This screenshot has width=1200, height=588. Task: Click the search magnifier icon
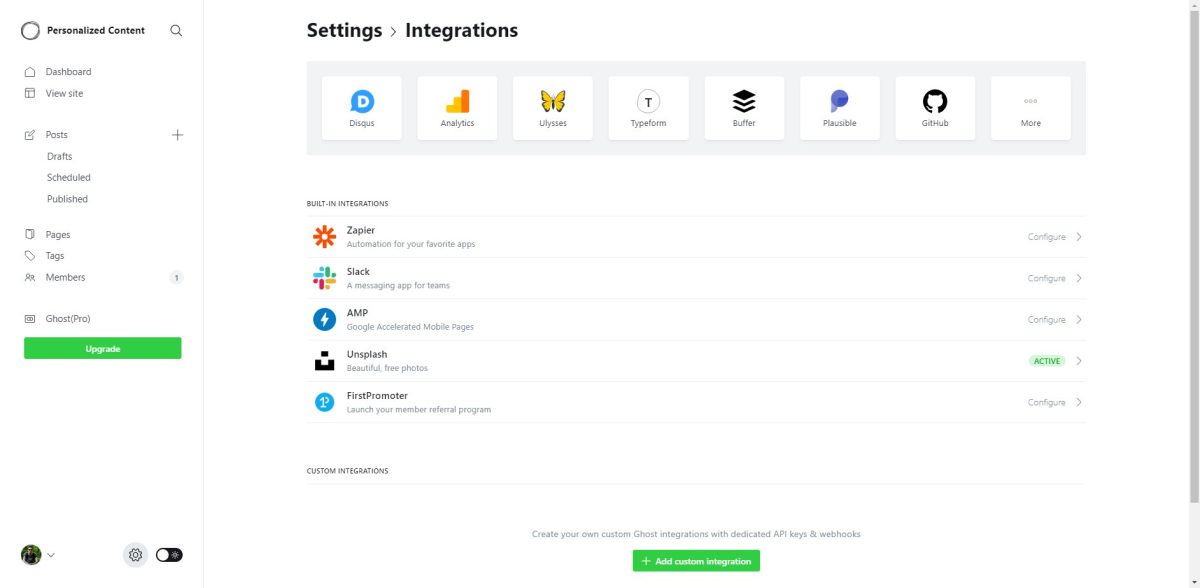click(176, 30)
